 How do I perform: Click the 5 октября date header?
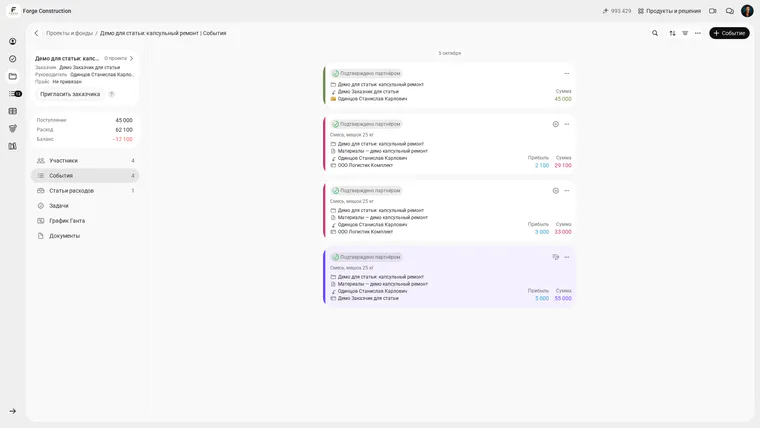(x=450, y=53)
